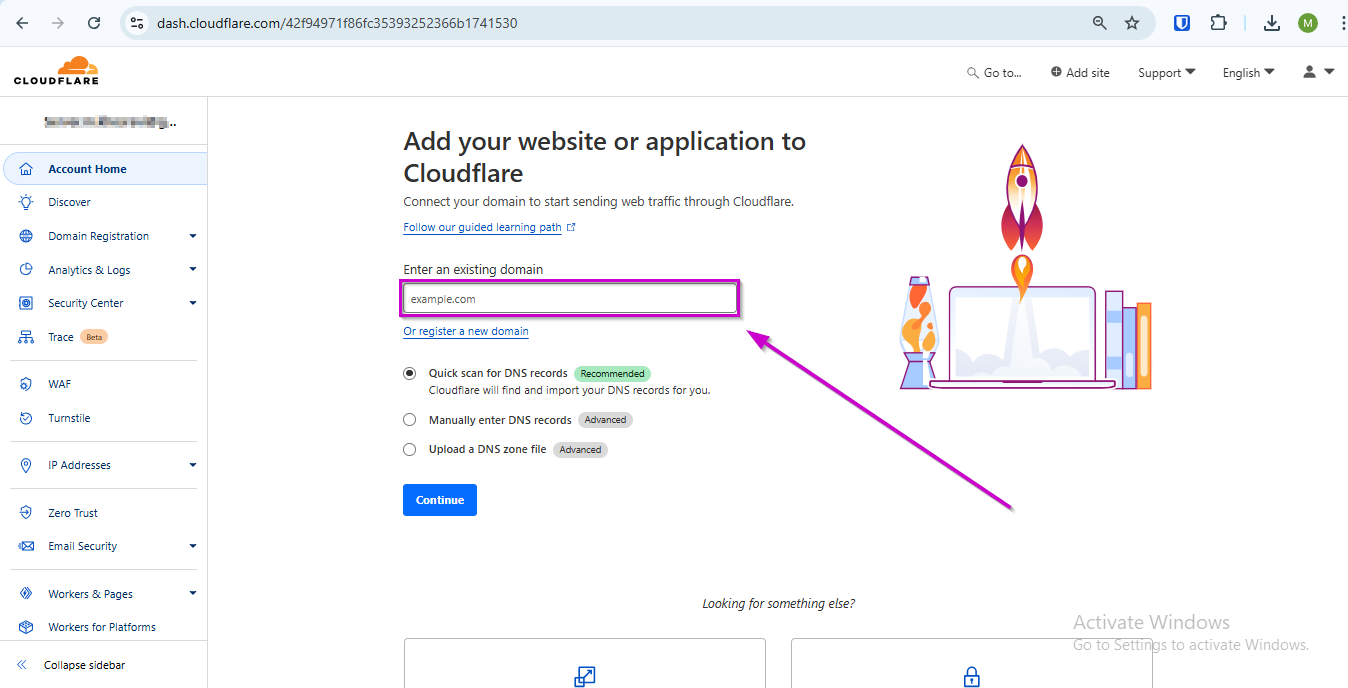The width and height of the screenshot is (1348, 688).
Task: Click the Discover lightbulb icon
Action: (26, 202)
